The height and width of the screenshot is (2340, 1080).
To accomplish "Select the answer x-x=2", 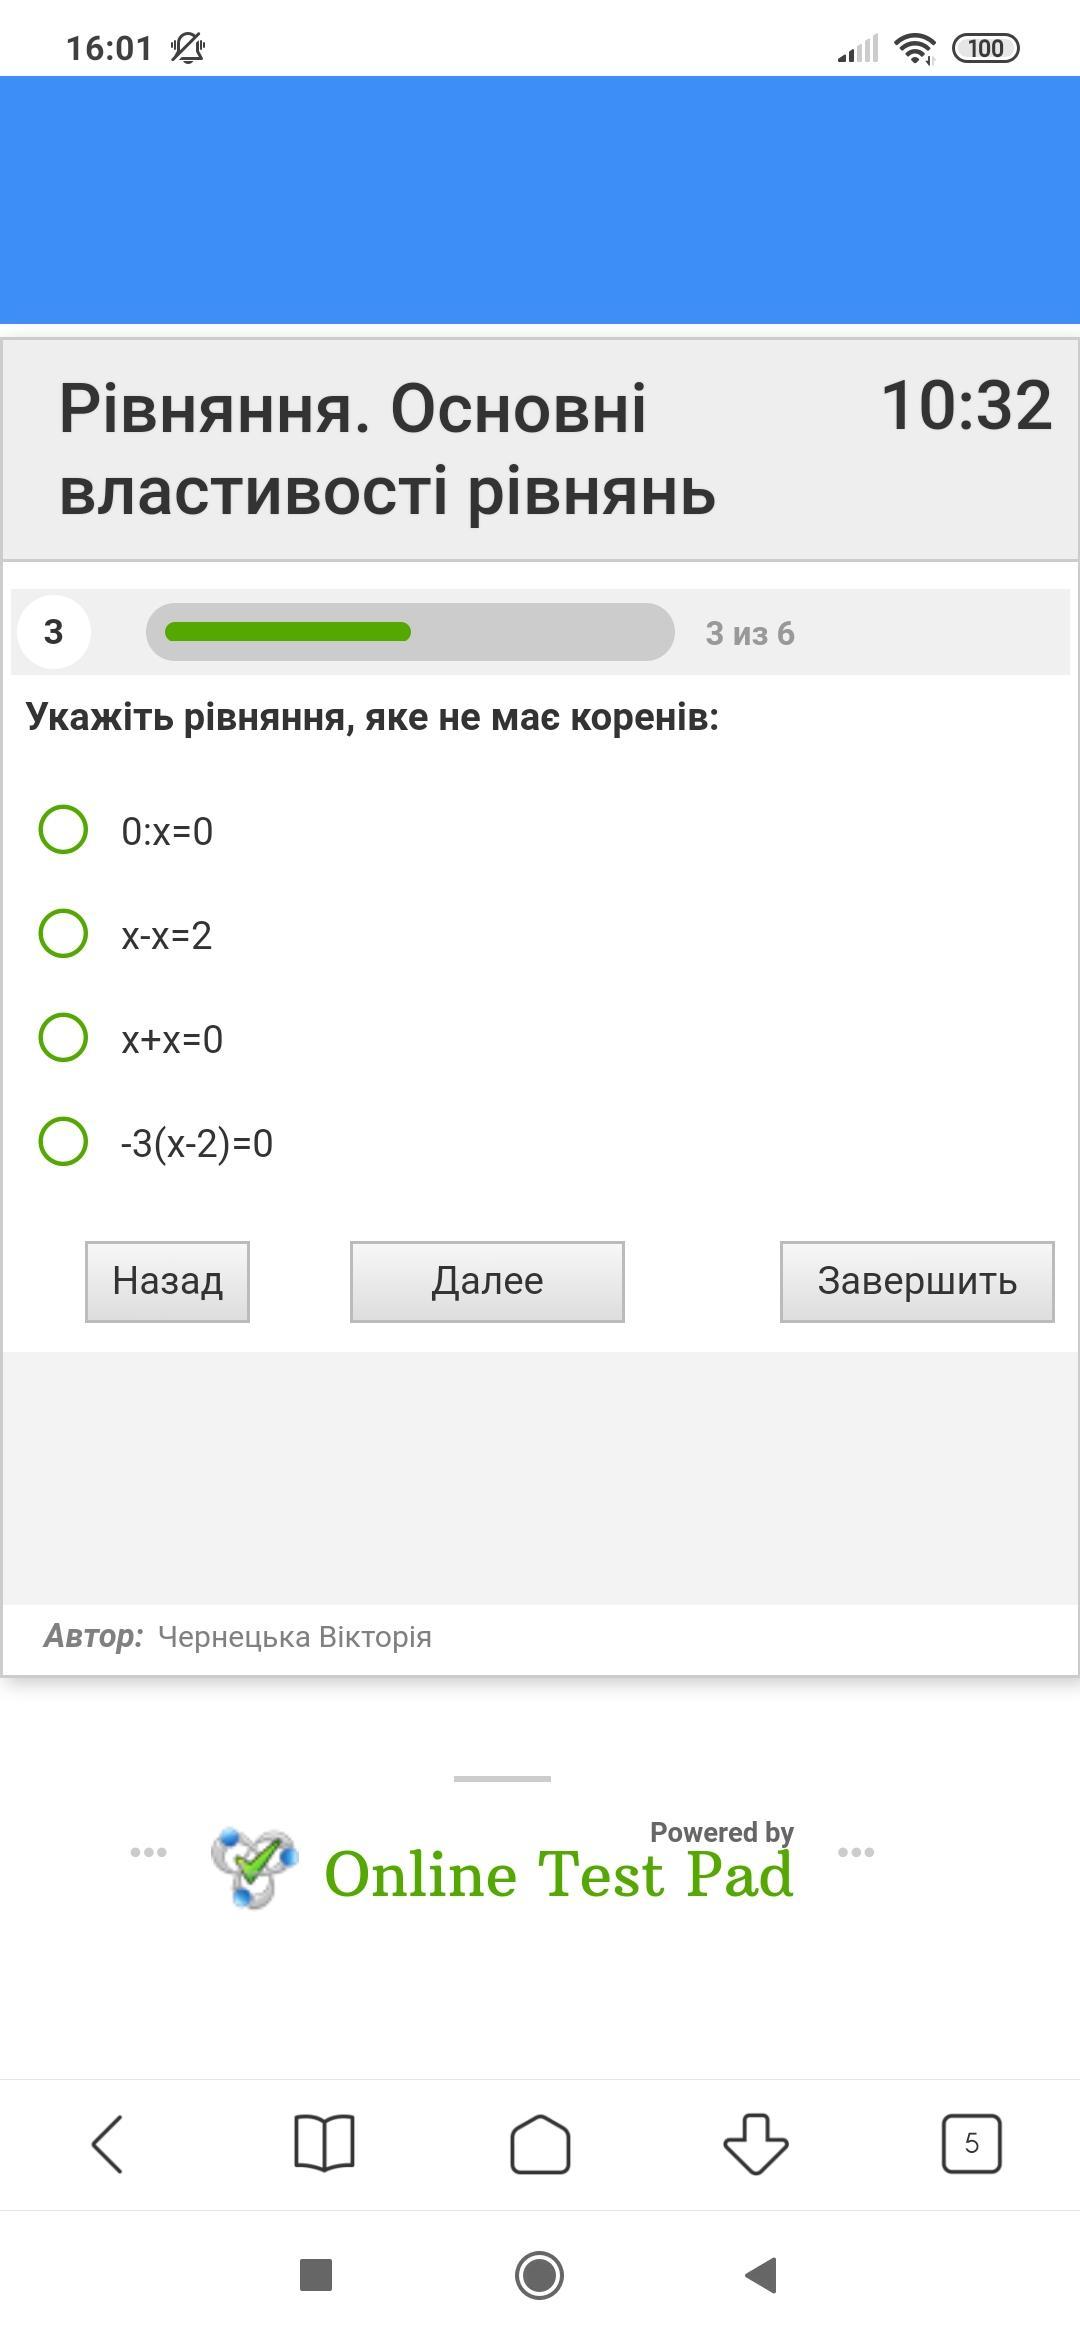I will 63,934.
